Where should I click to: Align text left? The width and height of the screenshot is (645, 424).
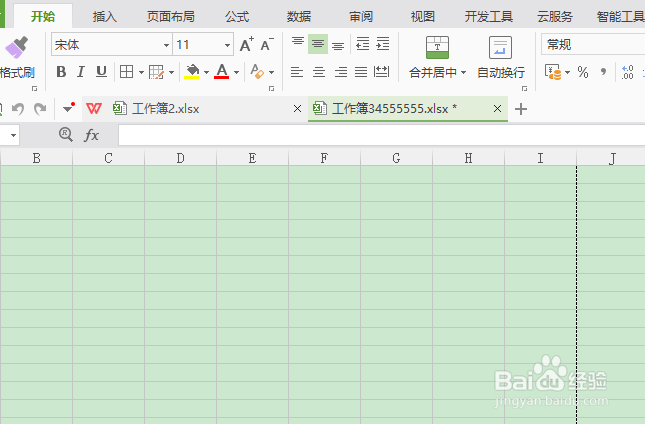[x=297, y=72]
